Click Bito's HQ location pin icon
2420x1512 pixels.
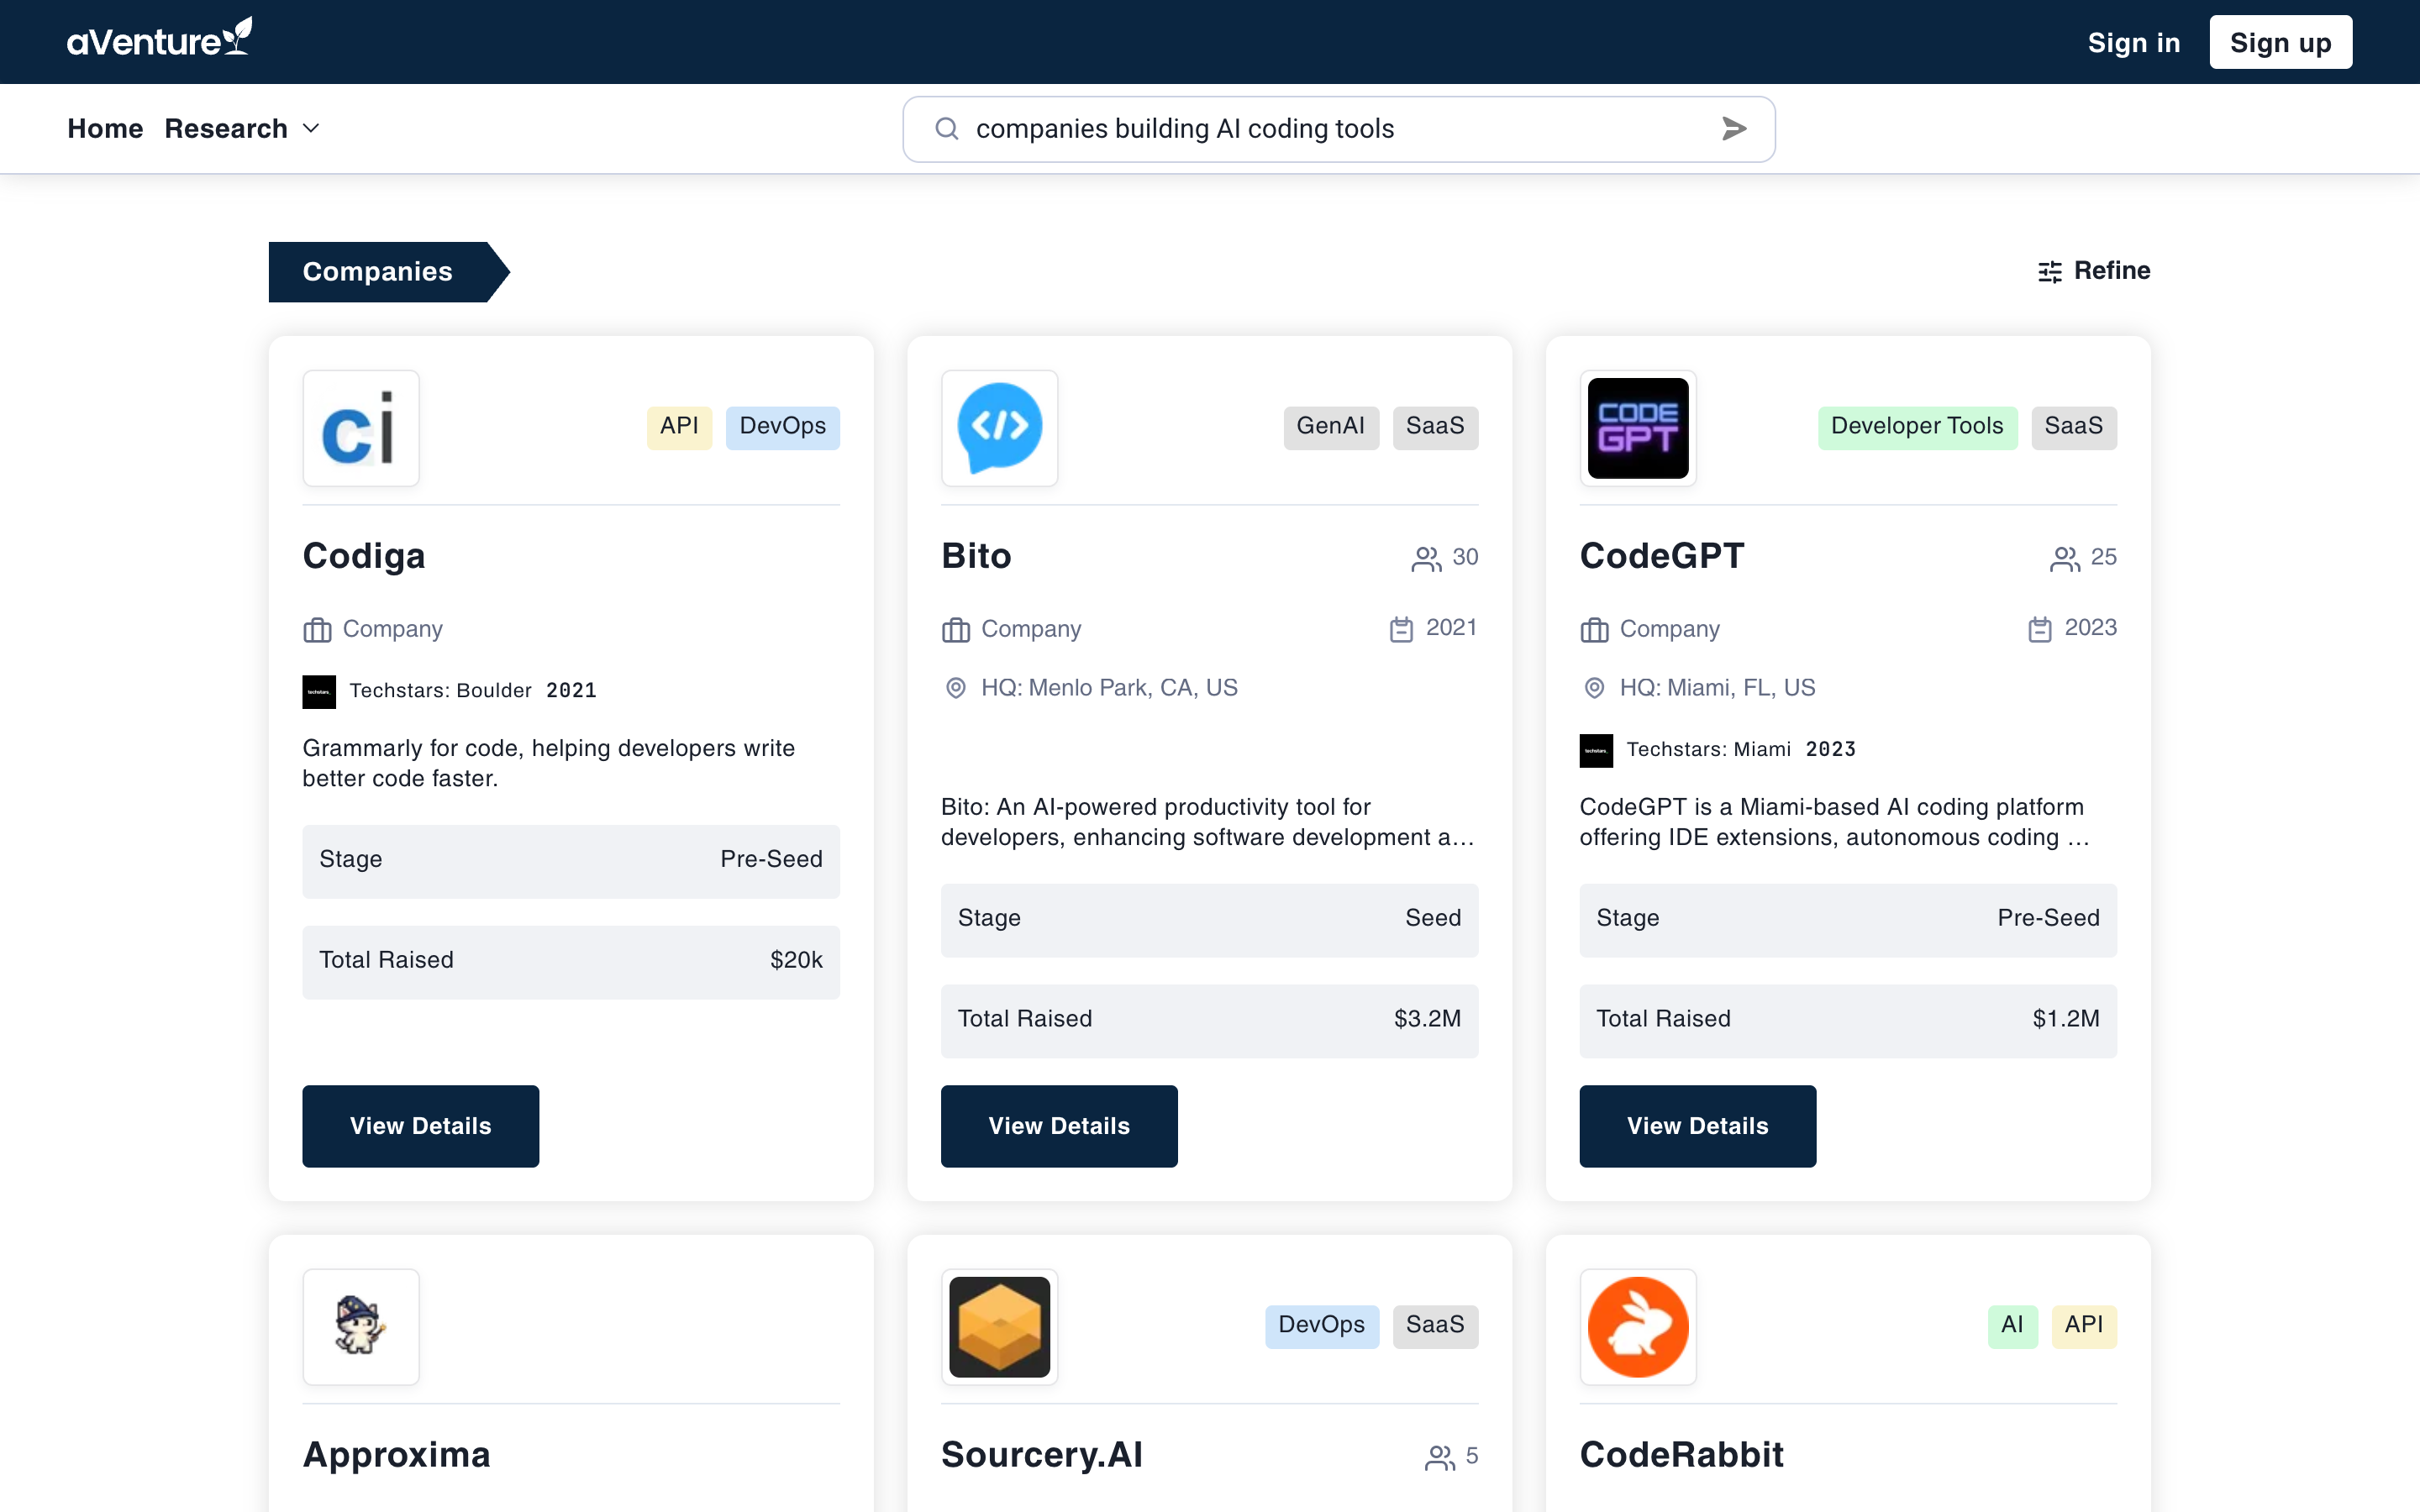(956, 688)
